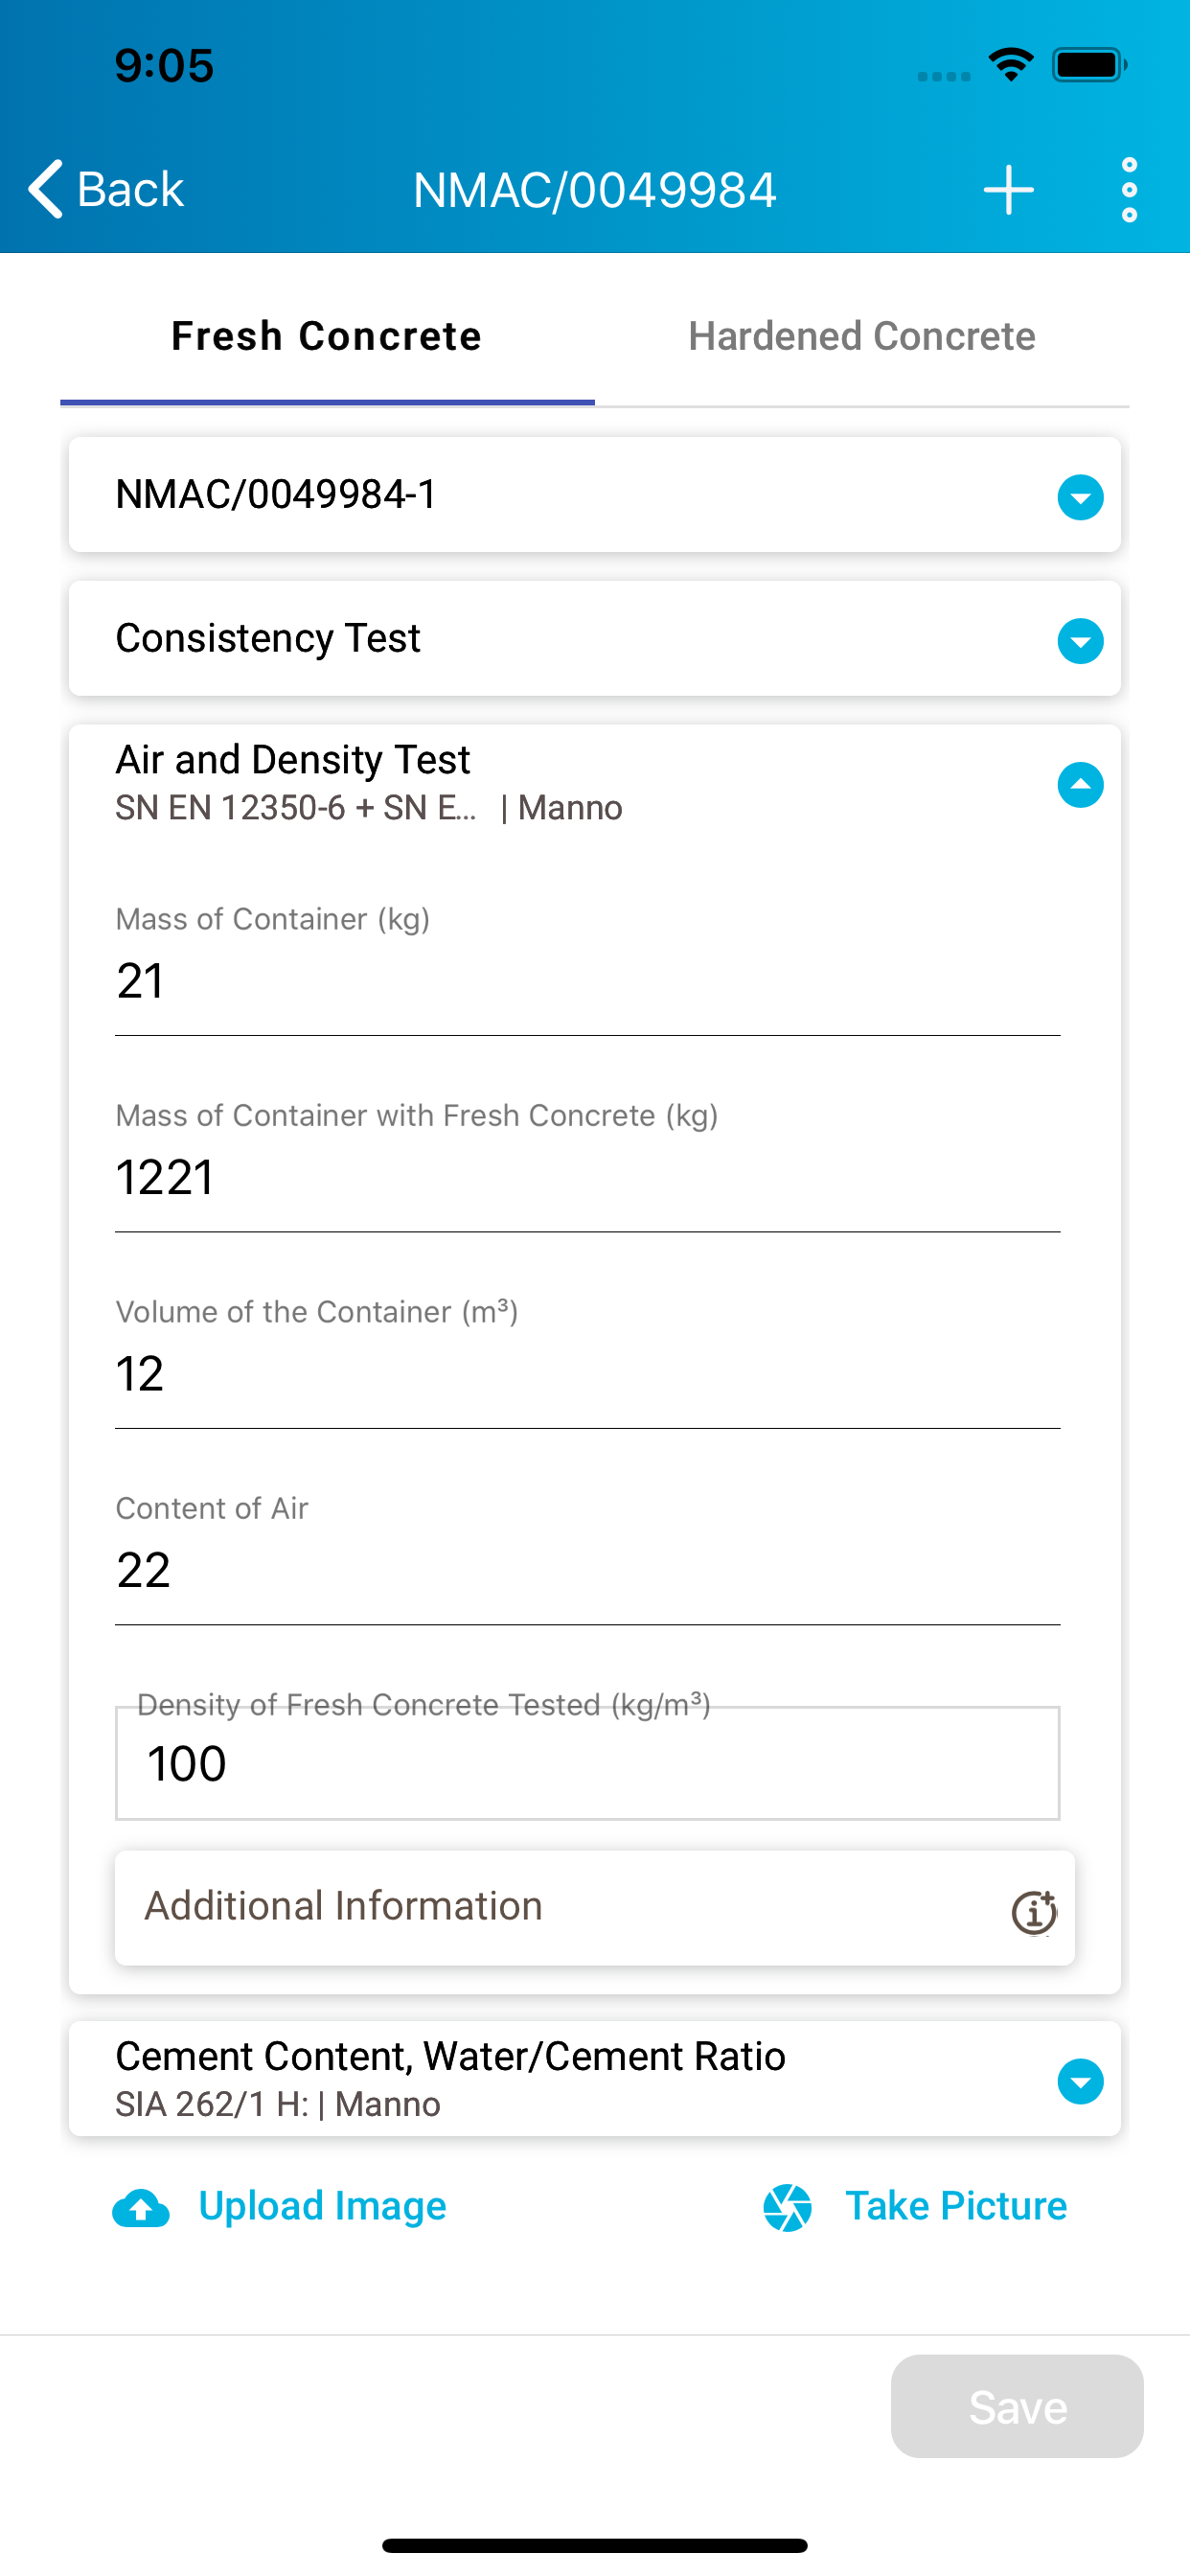Expand the NMAC/0049984-1 dropdown arrow
Image resolution: width=1190 pixels, height=2576 pixels.
1080,497
